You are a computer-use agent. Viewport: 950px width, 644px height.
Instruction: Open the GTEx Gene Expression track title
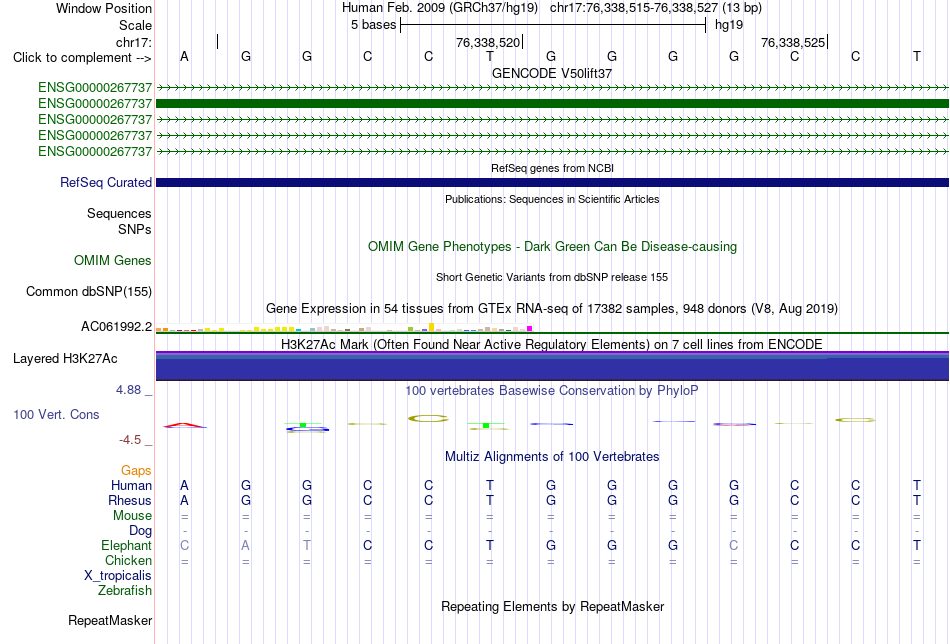(552, 308)
